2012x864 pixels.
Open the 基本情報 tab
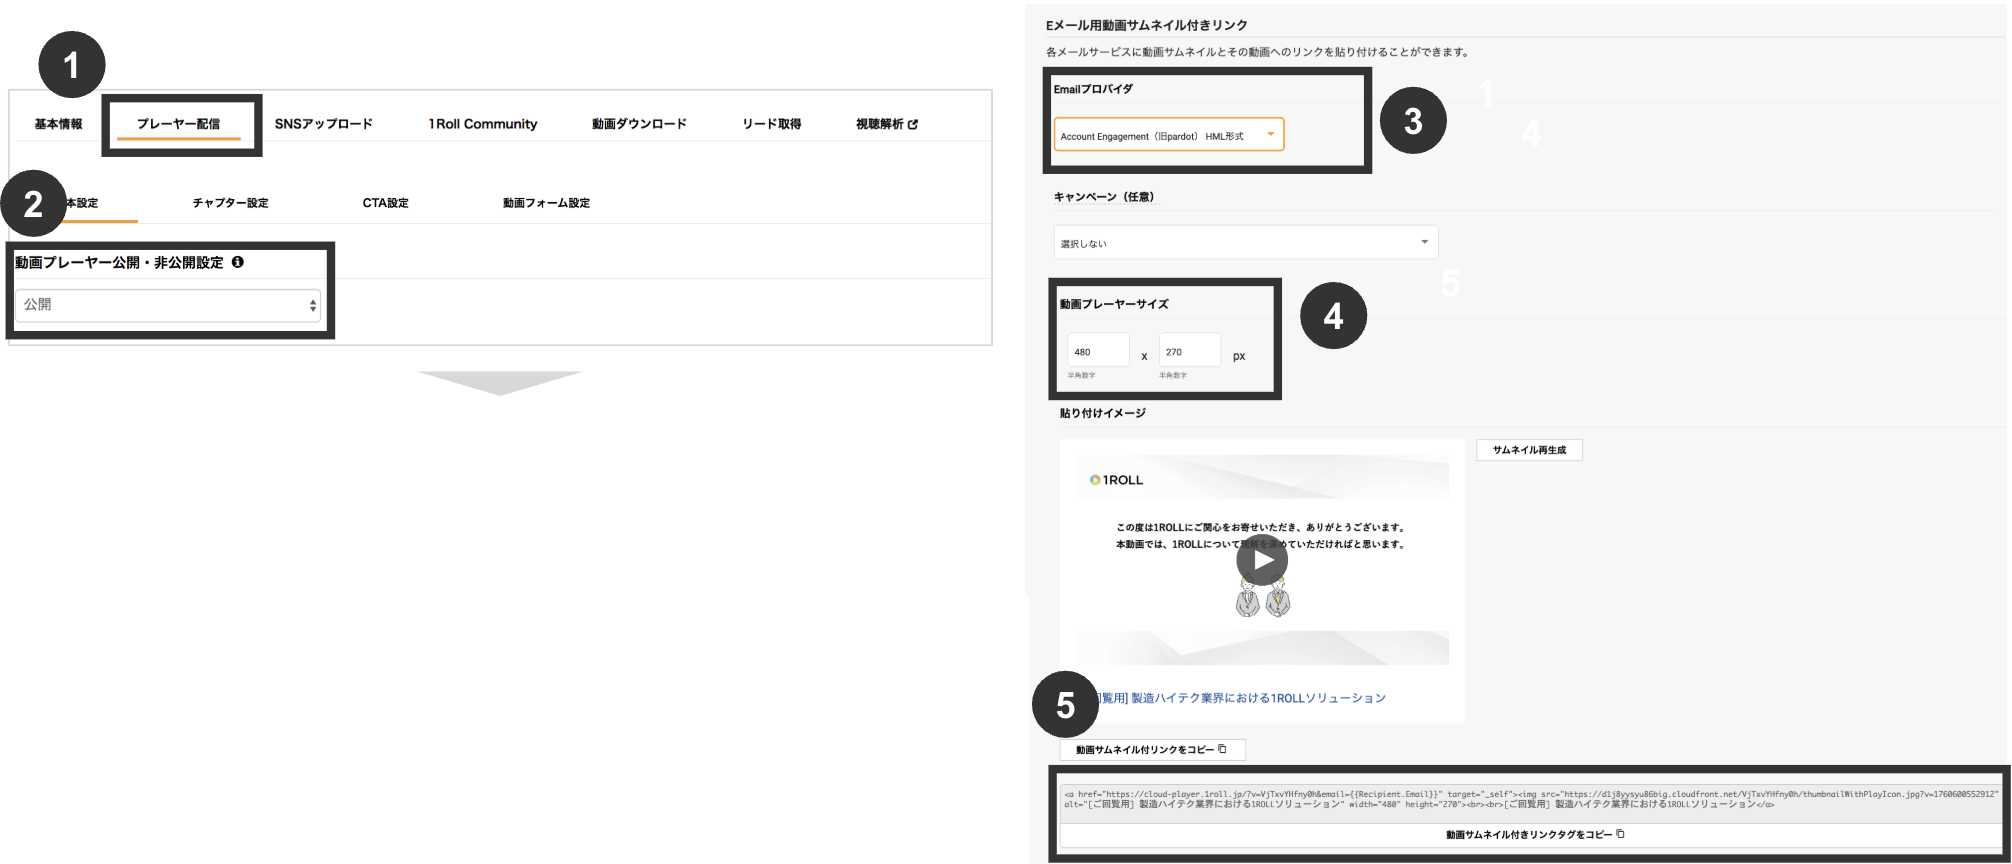click(x=58, y=124)
